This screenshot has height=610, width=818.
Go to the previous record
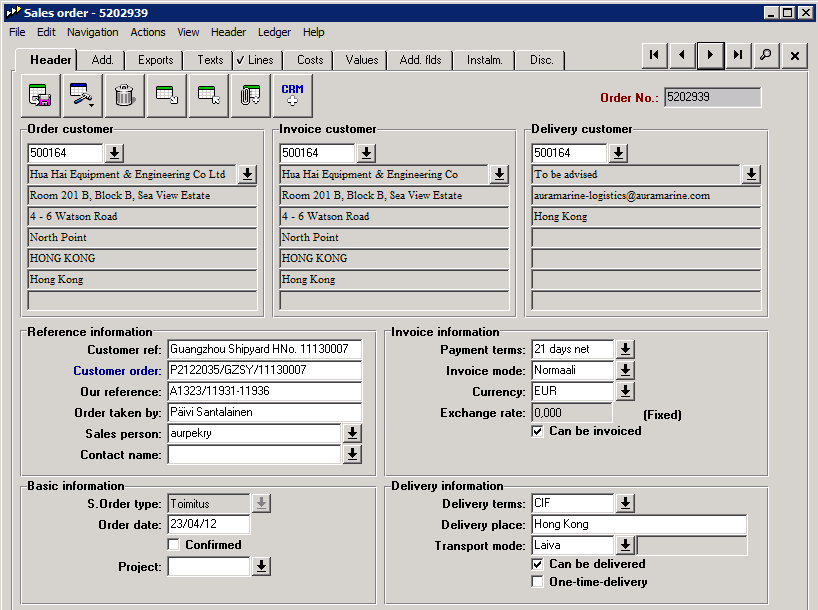[x=682, y=55]
